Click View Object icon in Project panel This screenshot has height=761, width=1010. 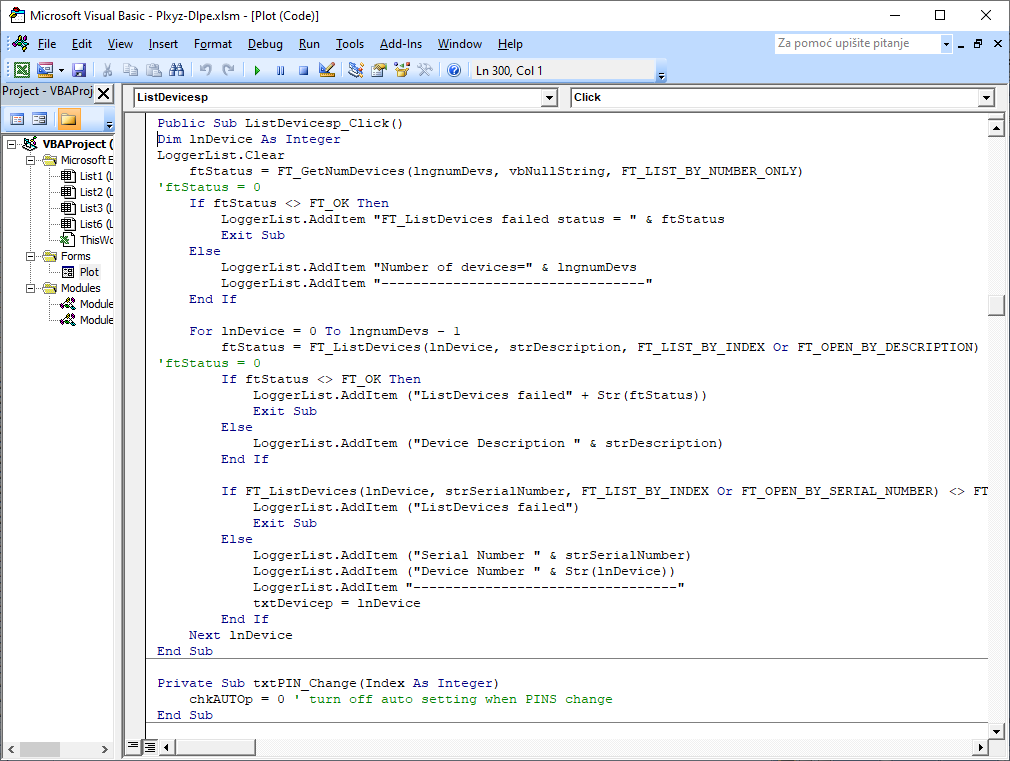[40, 119]
